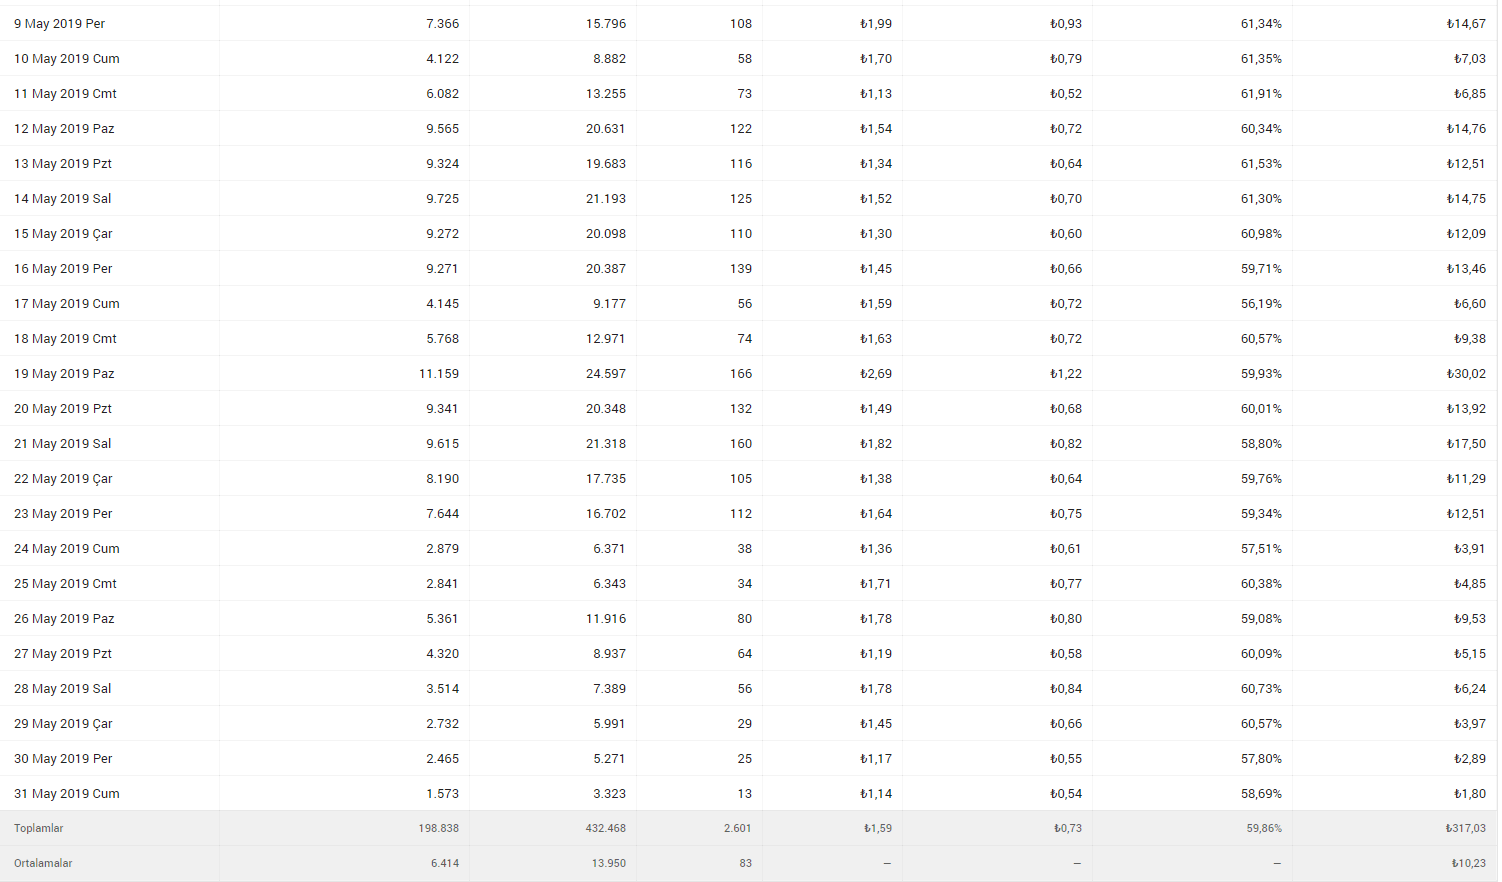
Task: Click the ₺2,69 value on 19 May
Action: coord(876,374)
